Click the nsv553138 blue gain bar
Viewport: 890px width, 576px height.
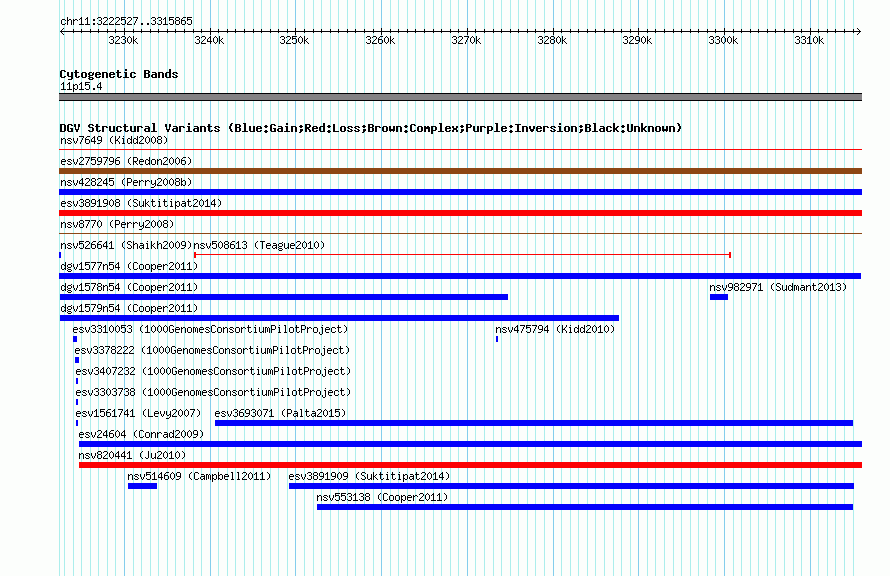[585, 507]
